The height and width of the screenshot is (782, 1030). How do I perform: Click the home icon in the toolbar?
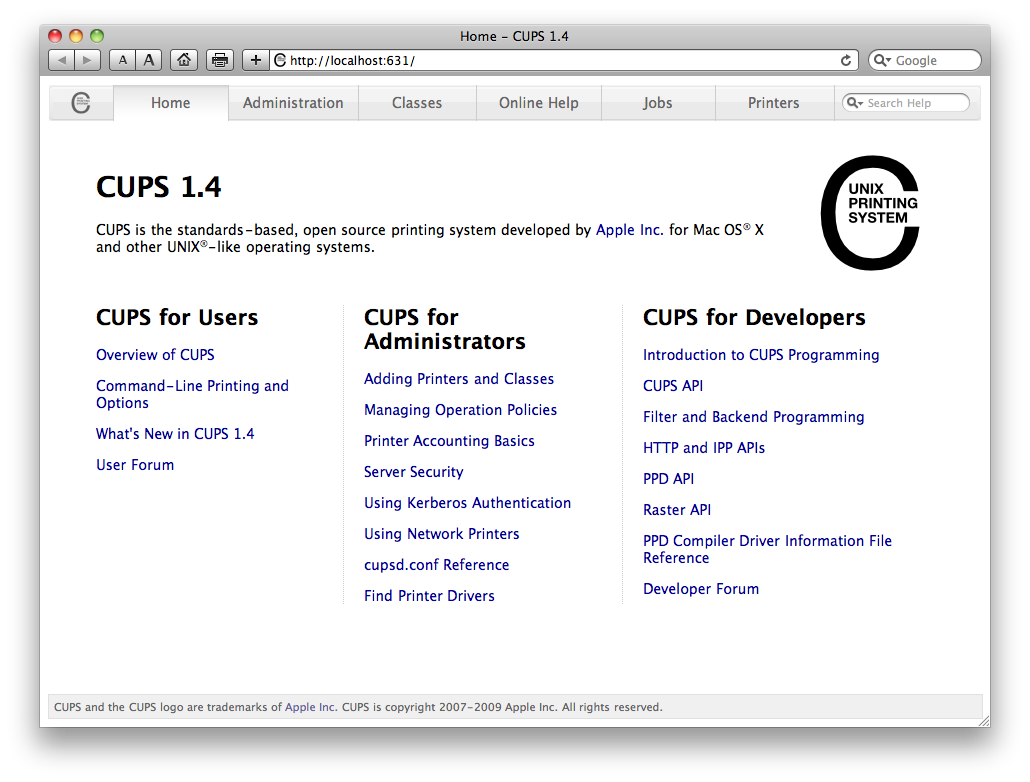(184, 60)
